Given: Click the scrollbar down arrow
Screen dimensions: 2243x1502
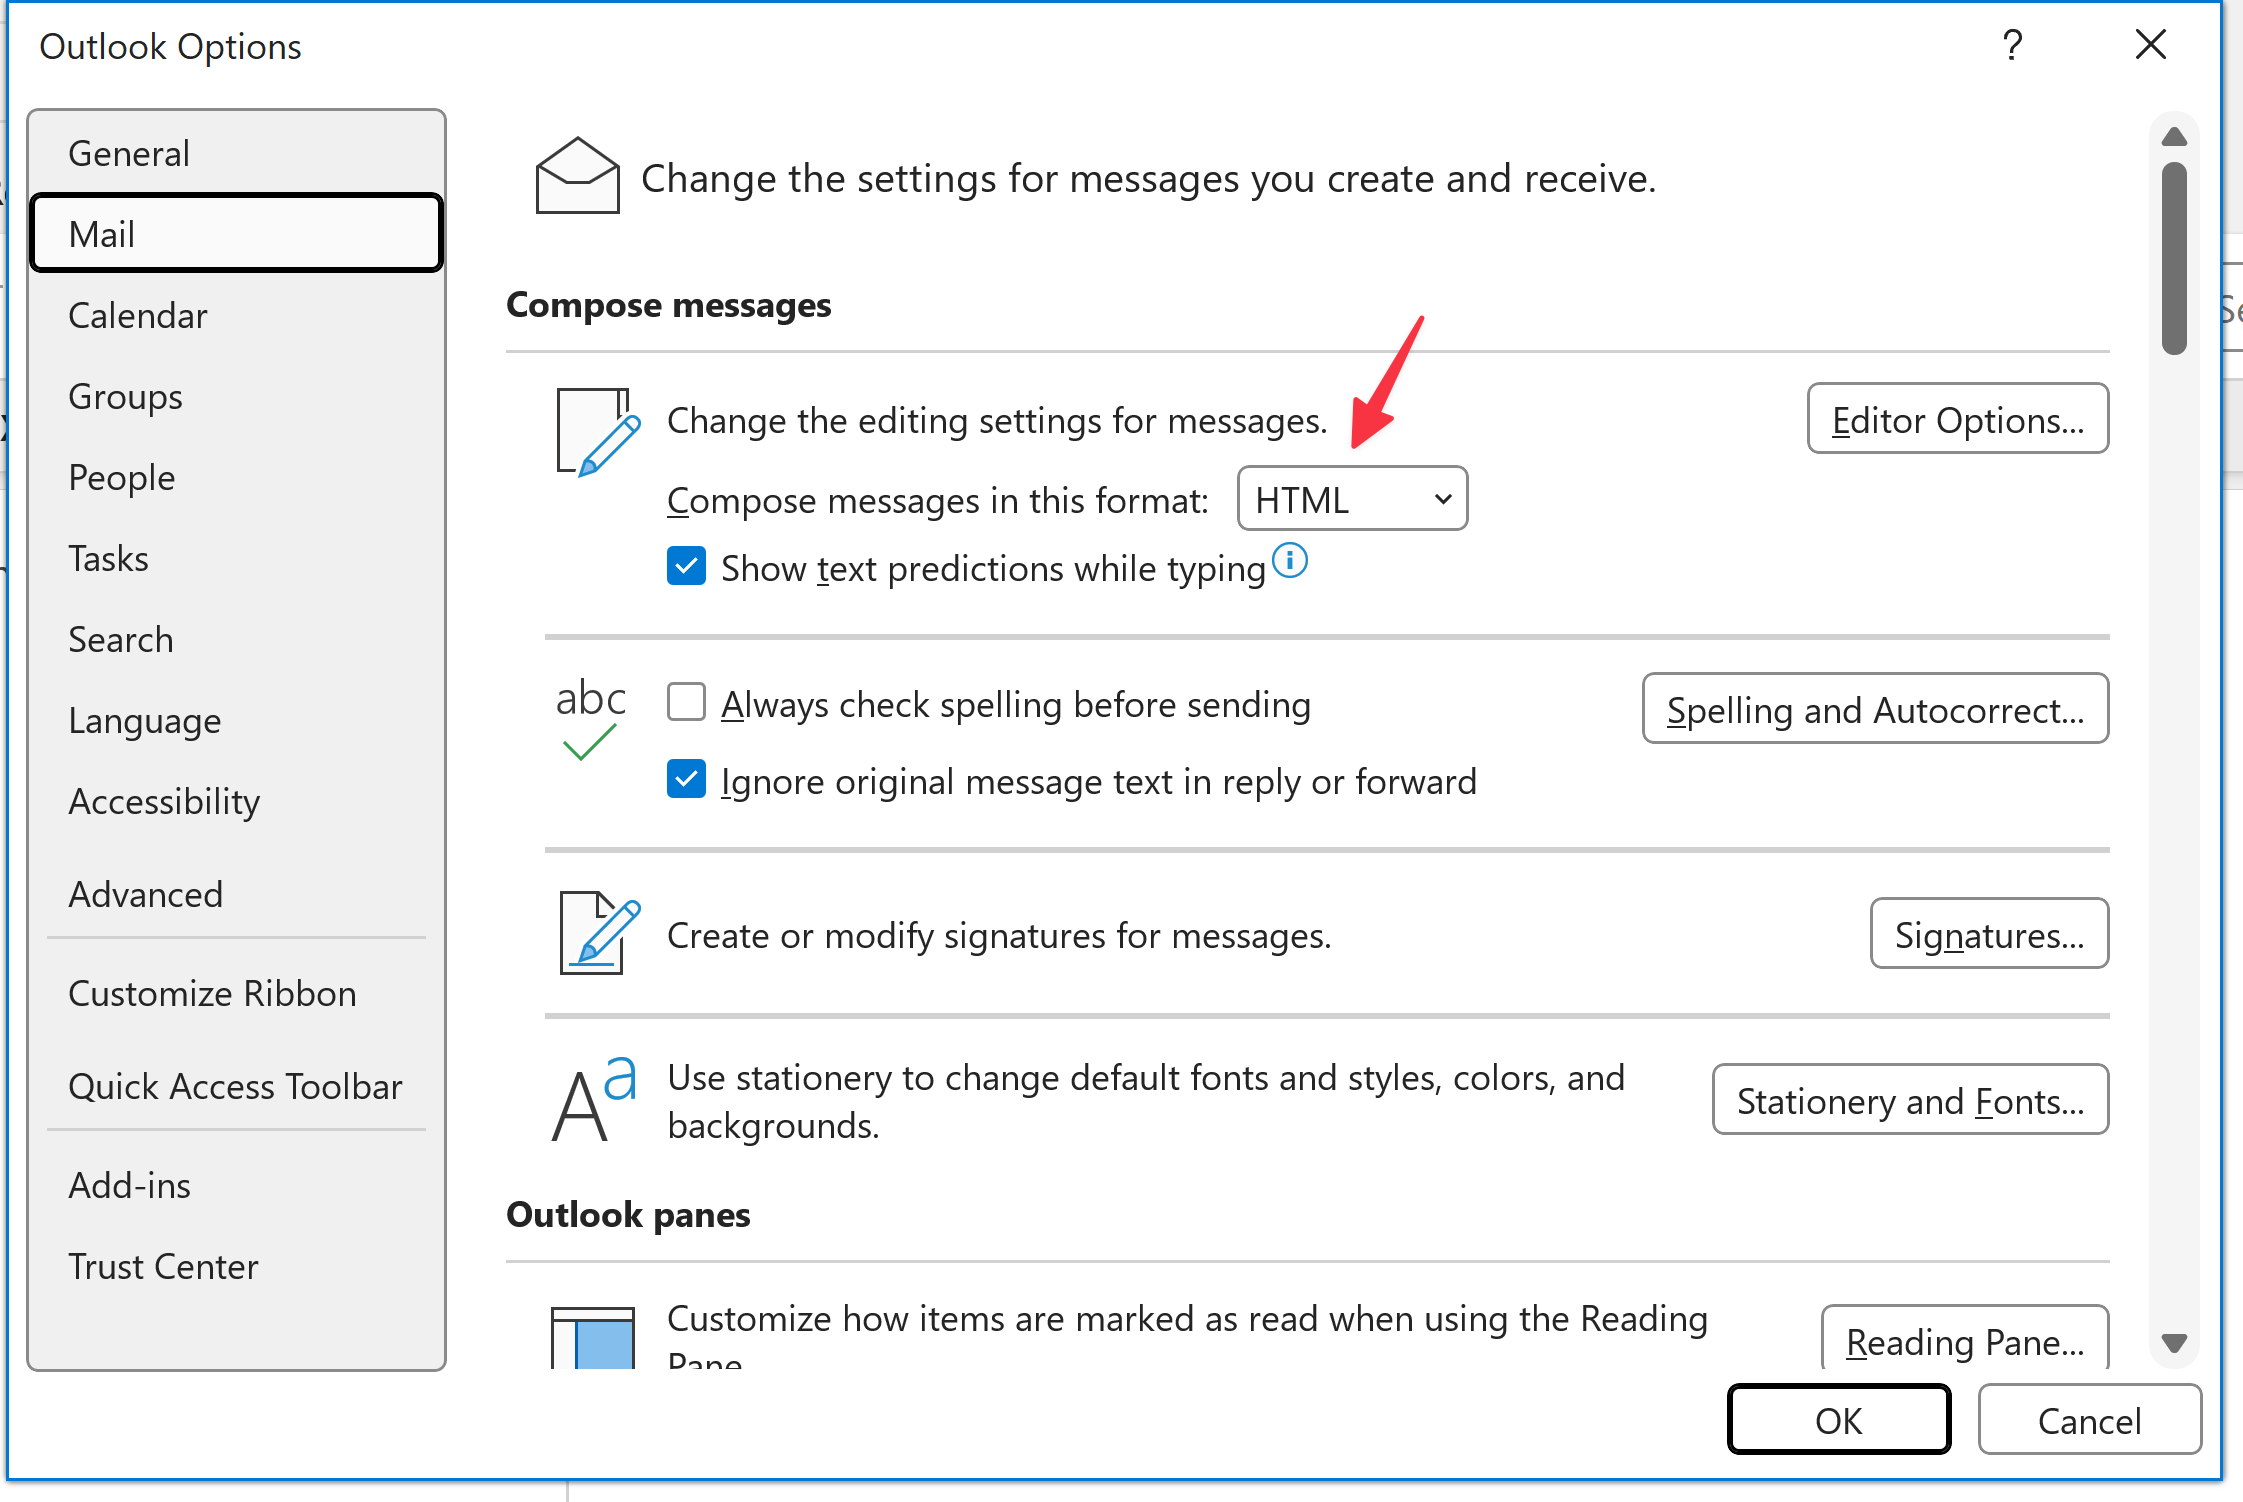Looking at the screenshot, I should (2174, 1343).
